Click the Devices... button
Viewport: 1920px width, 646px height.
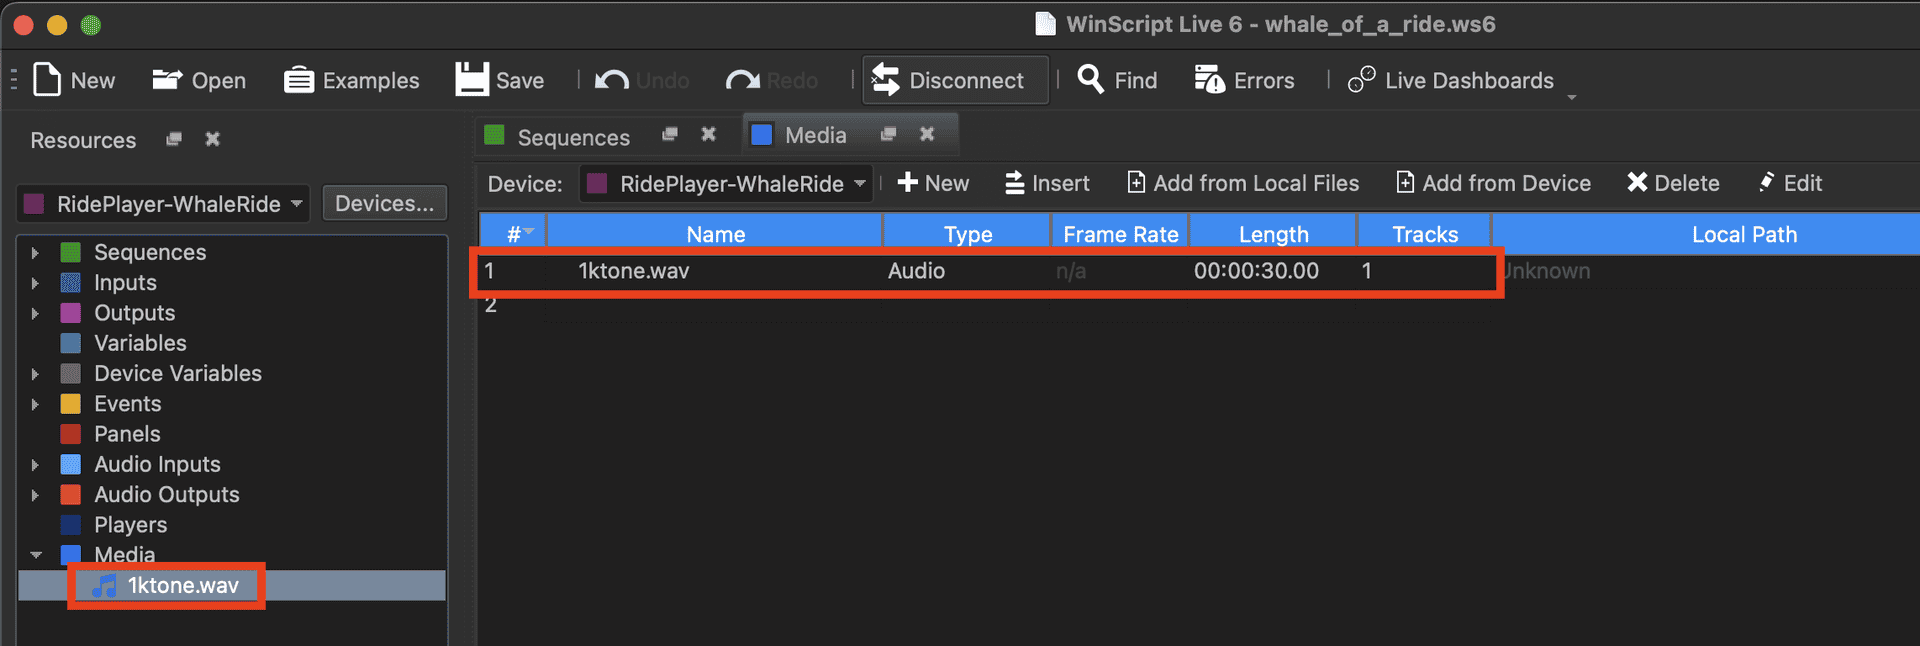coord(384,204)
